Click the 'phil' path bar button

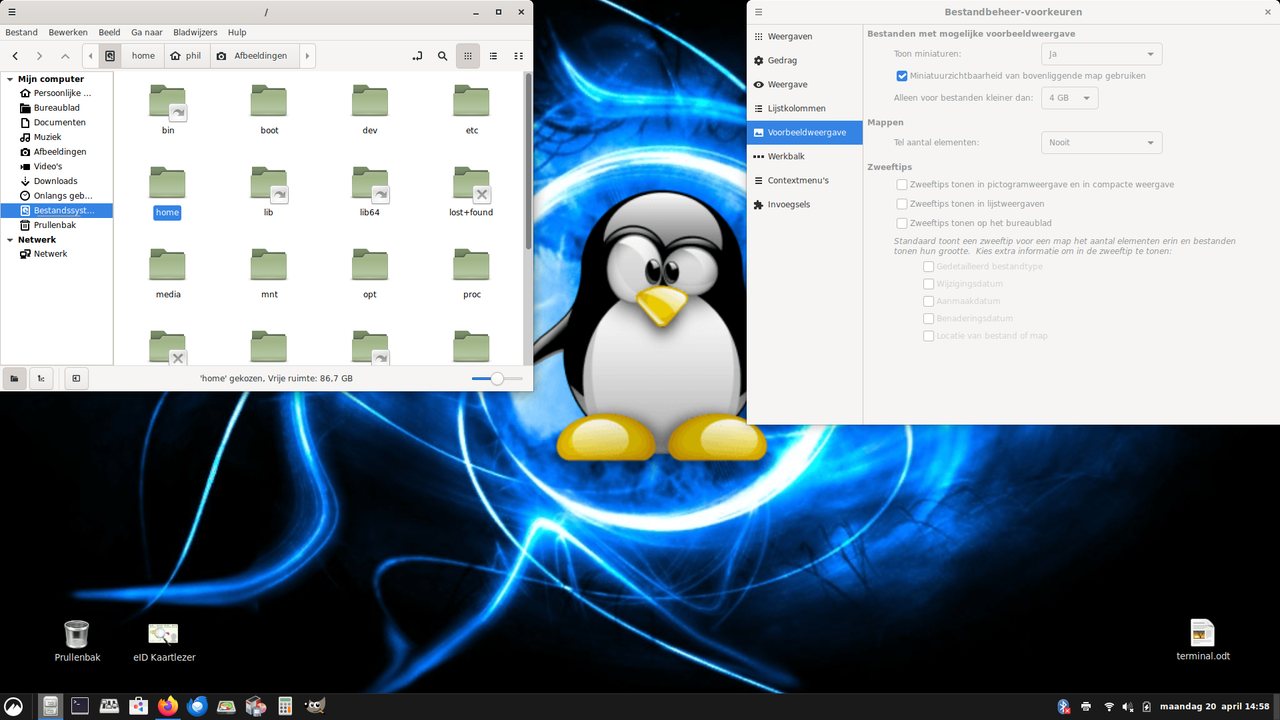(x=186, y=56)
